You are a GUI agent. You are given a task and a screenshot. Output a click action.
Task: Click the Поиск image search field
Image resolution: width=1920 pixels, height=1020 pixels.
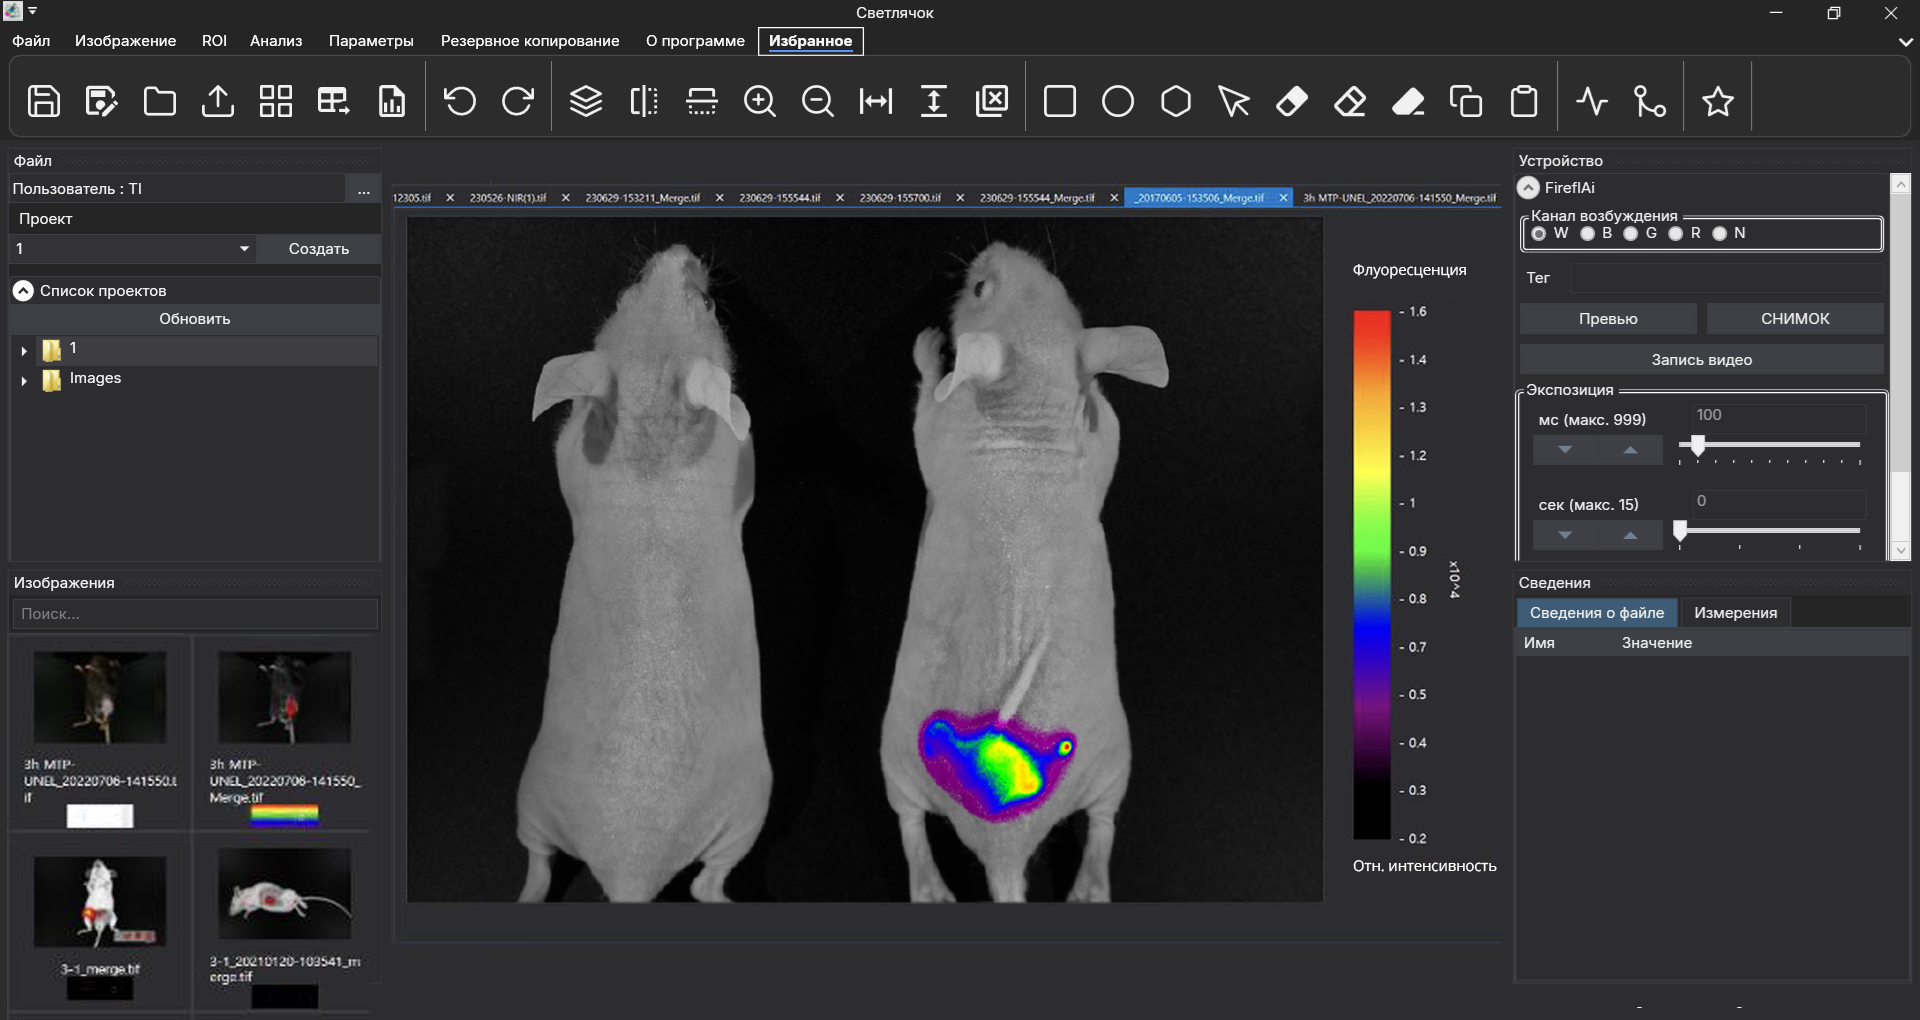[x=195, y=614]
